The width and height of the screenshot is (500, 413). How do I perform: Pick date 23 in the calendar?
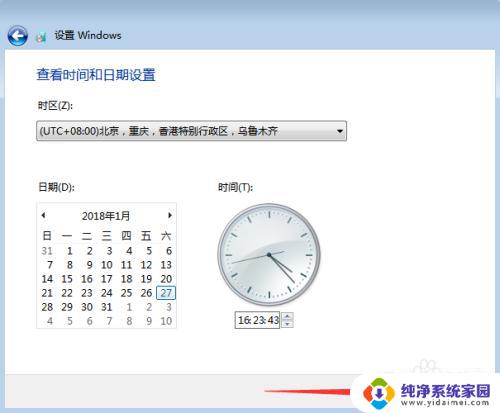coord(87,293)
